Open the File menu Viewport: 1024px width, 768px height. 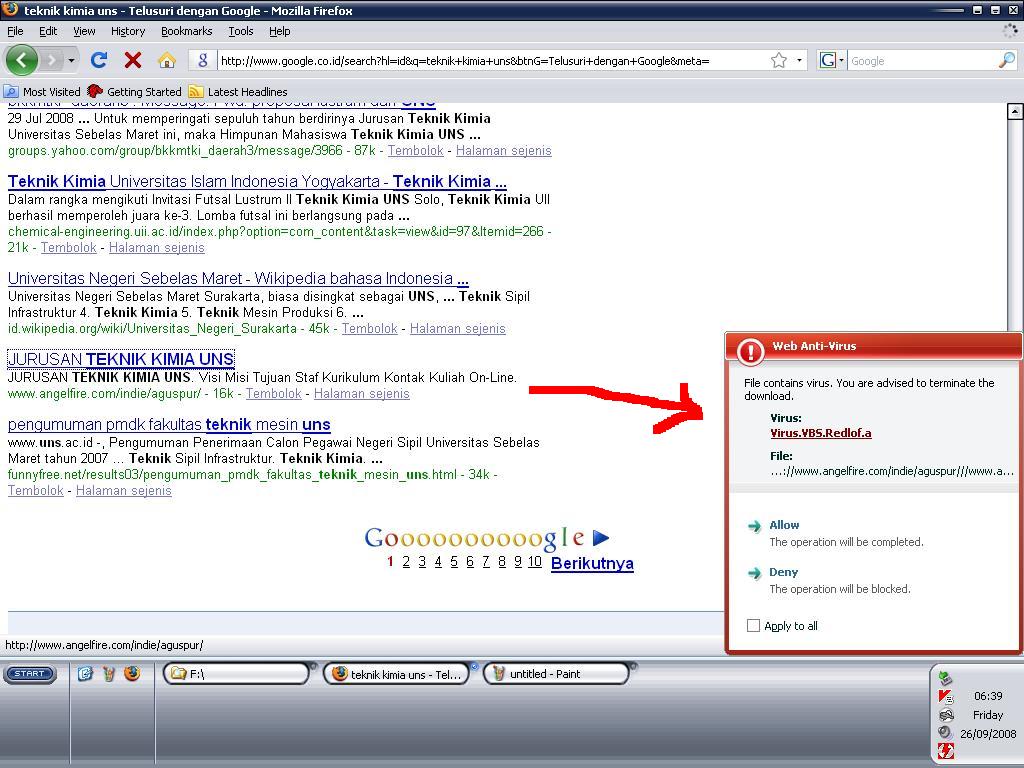point(15,31)
